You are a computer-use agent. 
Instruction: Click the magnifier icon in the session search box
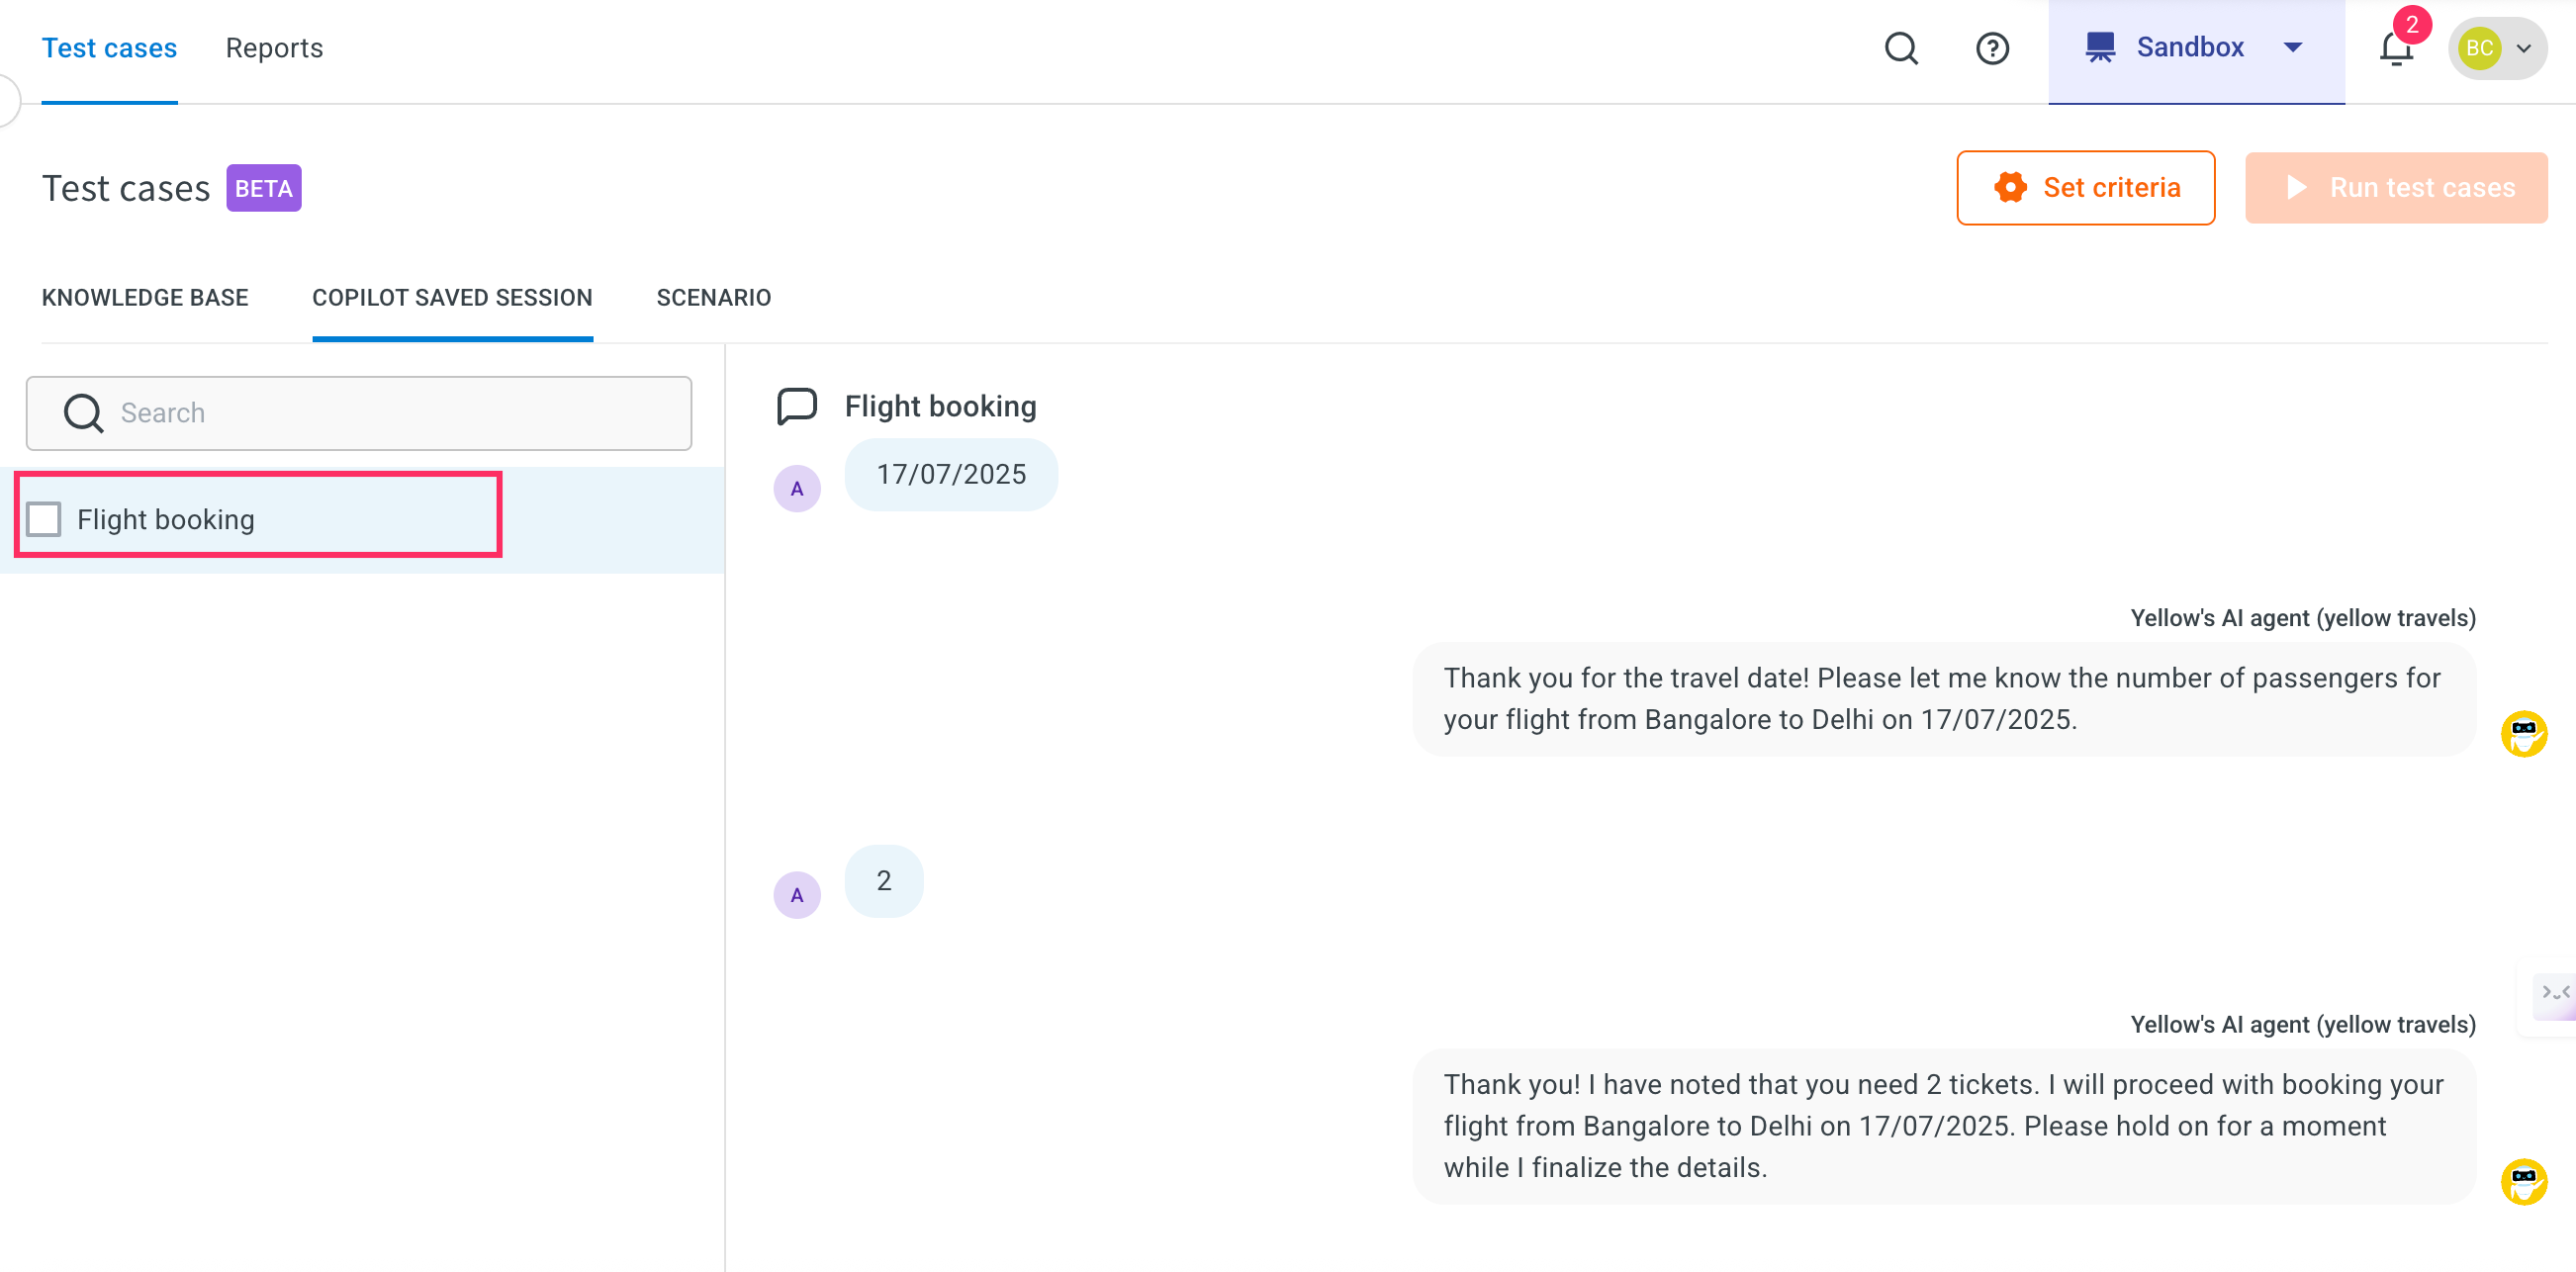click(x=83, y=413)
